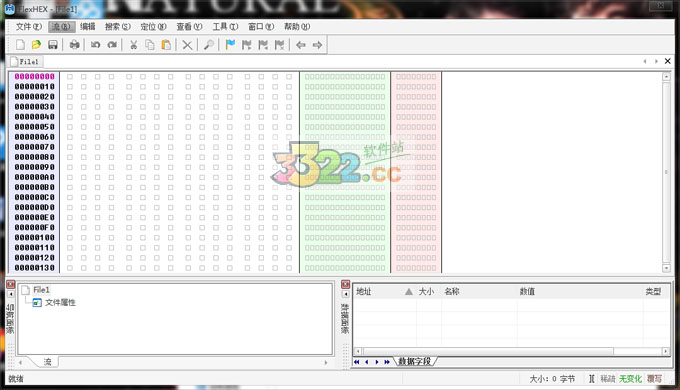The image size is (680, 390).
Task: Toggle the 覆写 overwrite mode indicator
Action: coord(654,379)
